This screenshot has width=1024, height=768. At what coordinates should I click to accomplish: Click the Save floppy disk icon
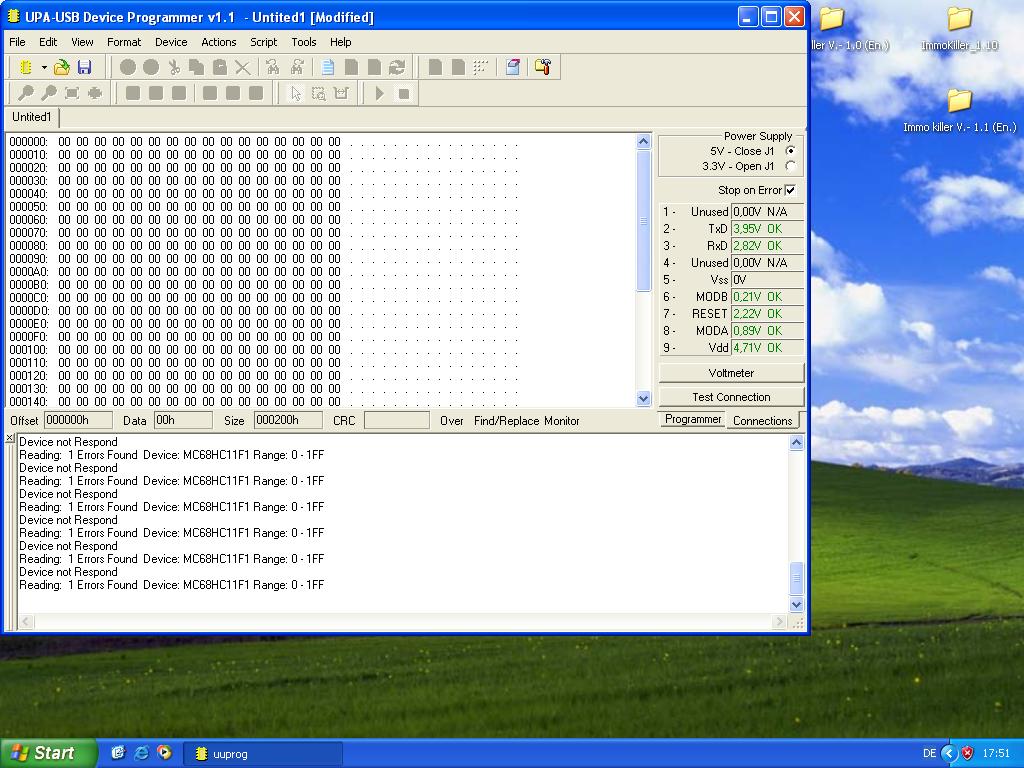[x=84, y=67]
